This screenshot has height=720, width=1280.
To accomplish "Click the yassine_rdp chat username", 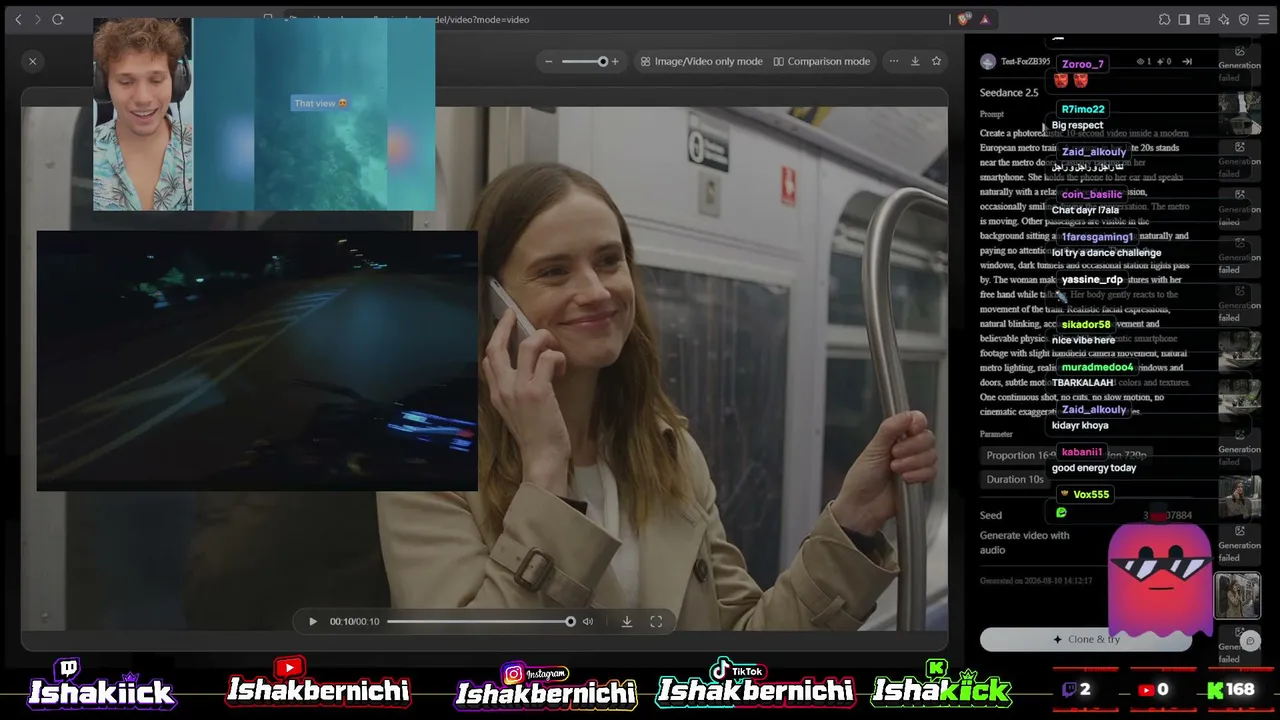I will (x=1092, y=280).
